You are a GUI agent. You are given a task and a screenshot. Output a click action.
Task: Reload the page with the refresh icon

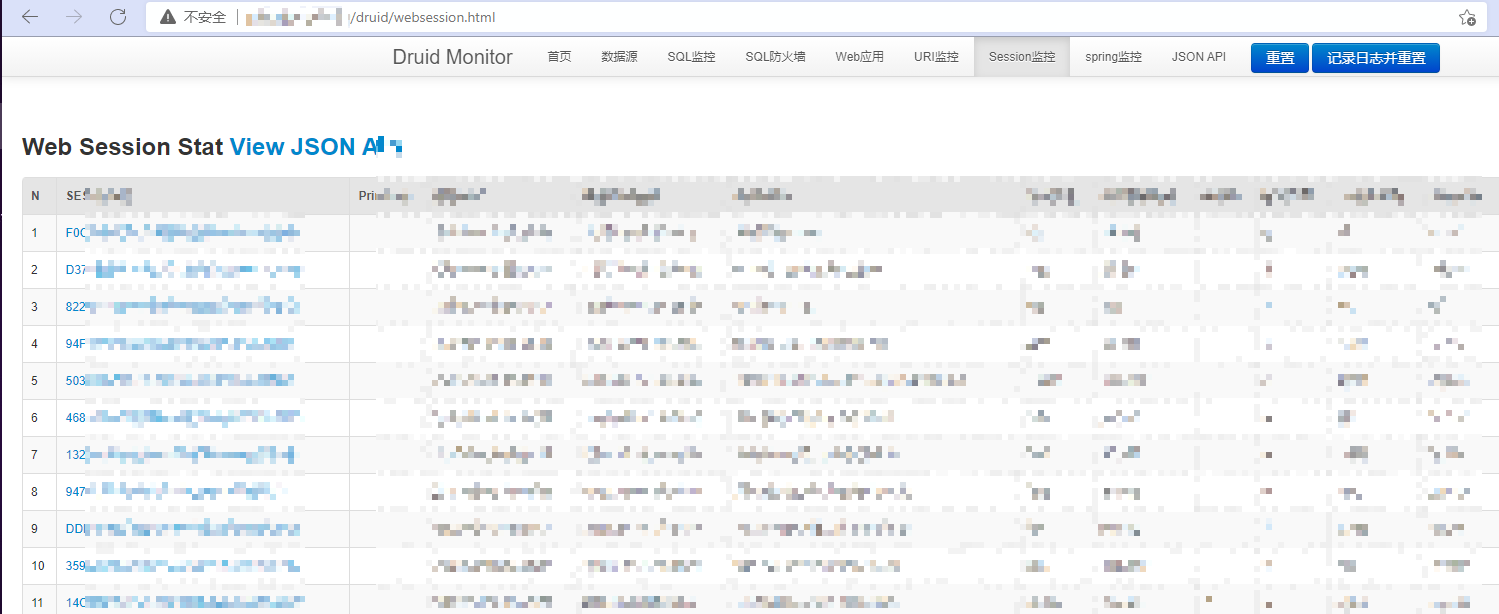118,17
